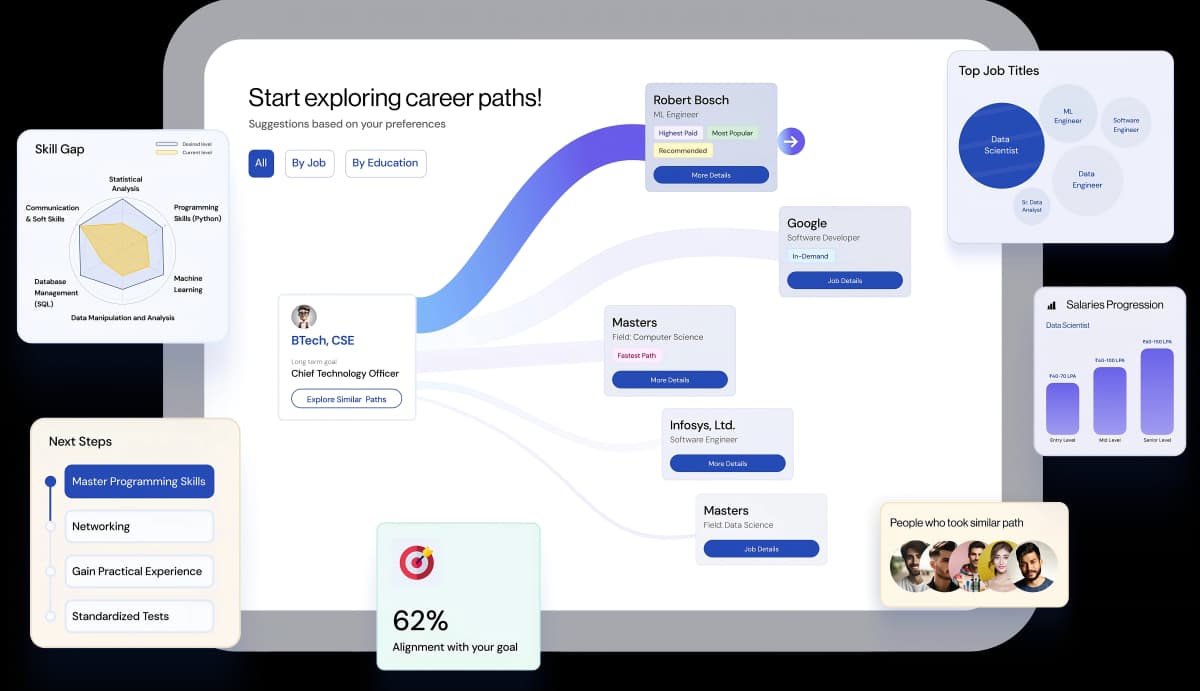Click the Sr. Data Analyst bubble
1200x691 pixels.
[x=1031, y=205]
